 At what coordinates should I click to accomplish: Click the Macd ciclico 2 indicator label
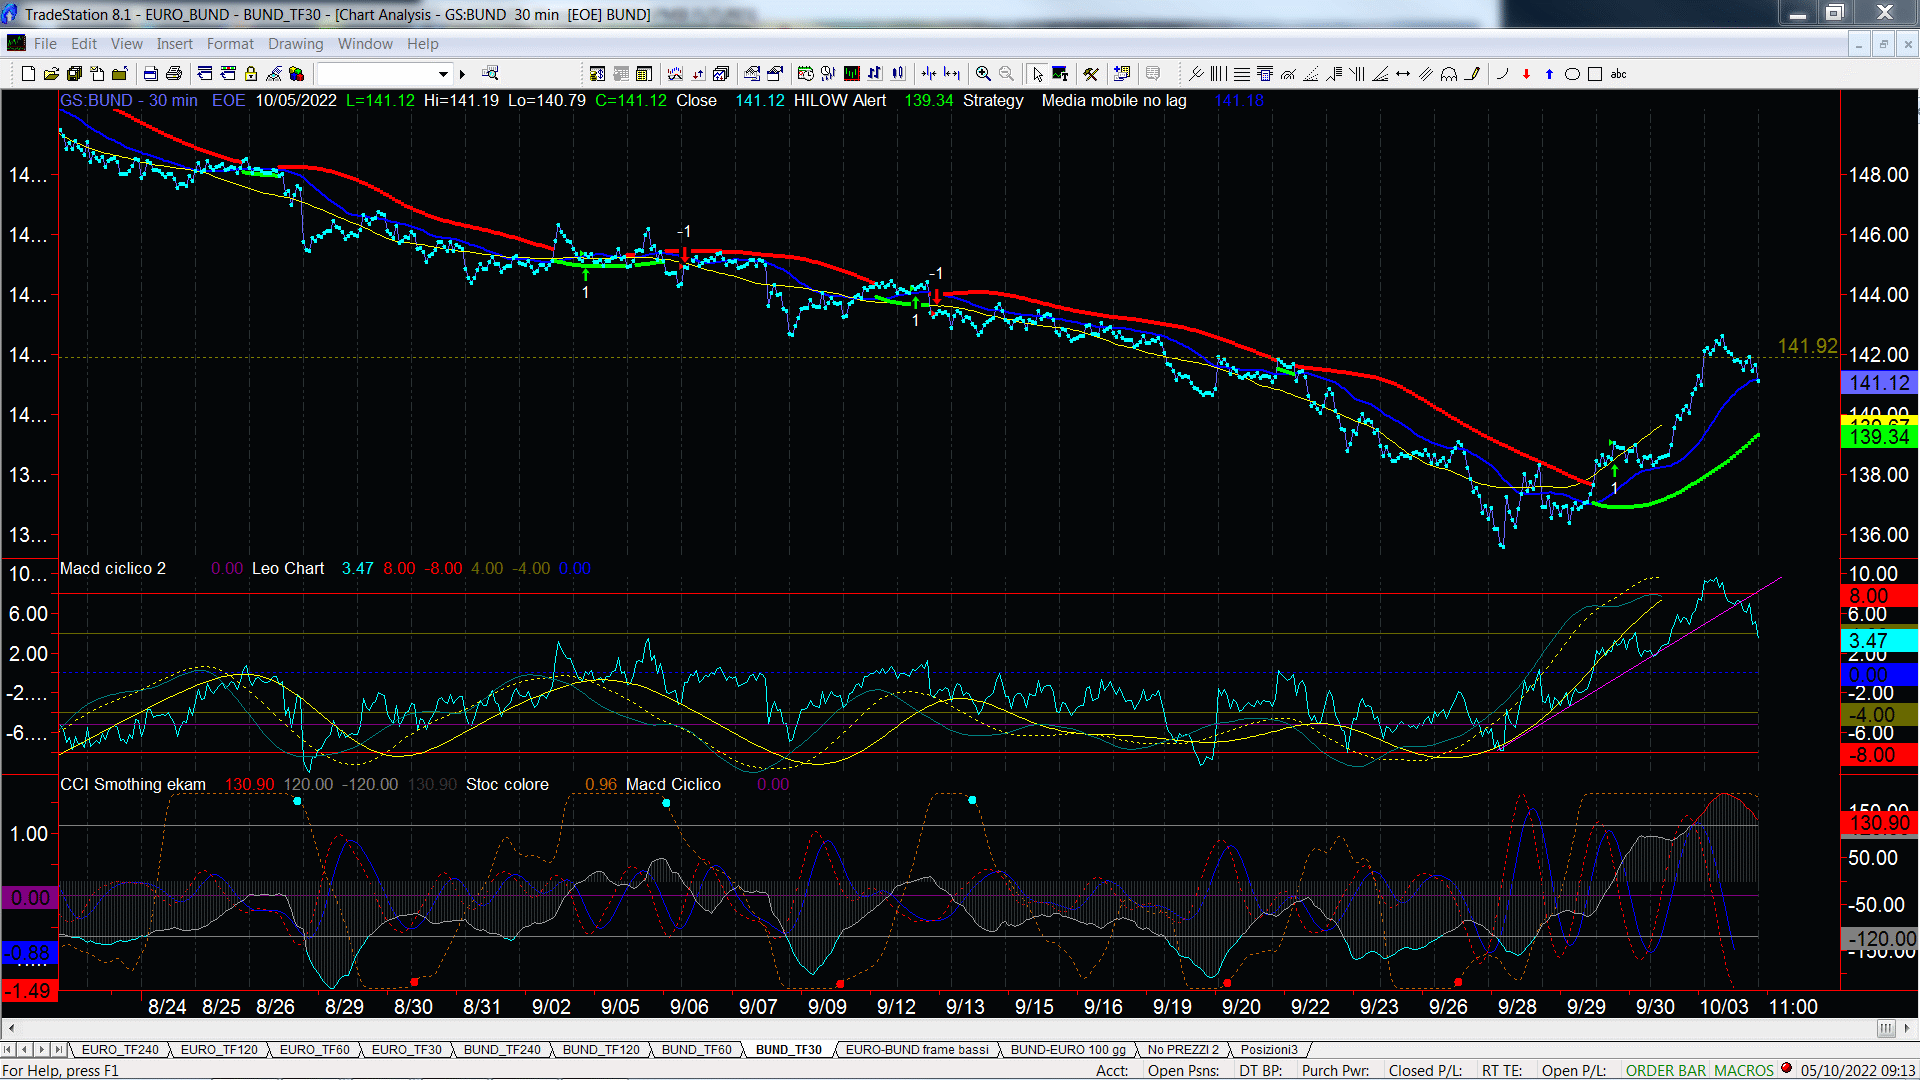(113, 569)
